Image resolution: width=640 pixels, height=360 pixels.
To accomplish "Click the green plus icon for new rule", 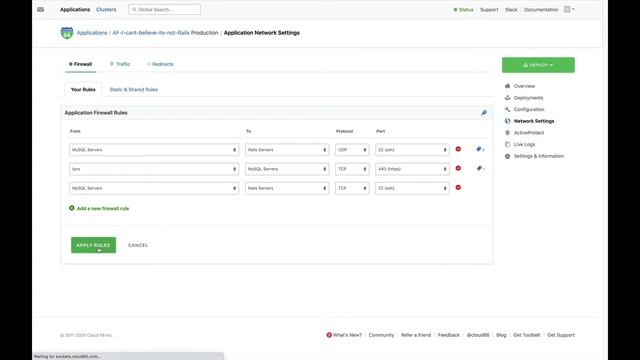I will pos(72,208).
